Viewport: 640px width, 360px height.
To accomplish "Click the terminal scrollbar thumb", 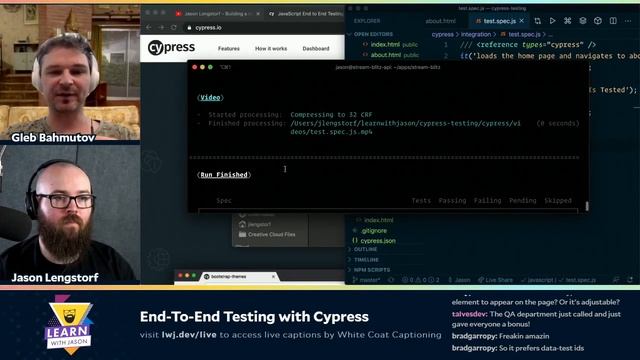I will (587, 206).
